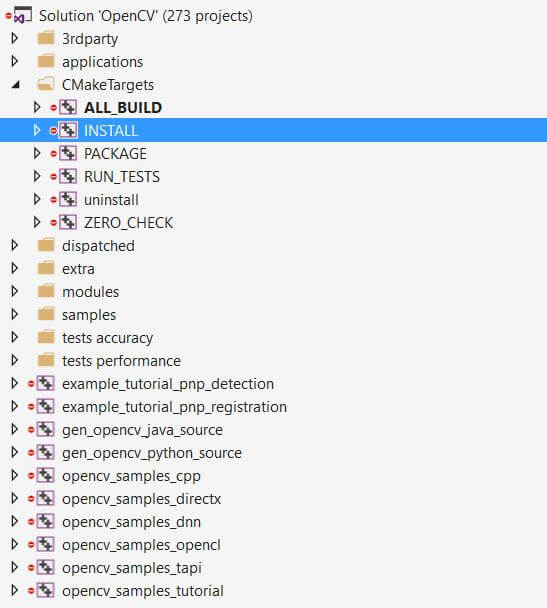Expand the tests performance folder
Image resolution: width=547 pixels, height=608 pixels.
(x=15, y=361)
